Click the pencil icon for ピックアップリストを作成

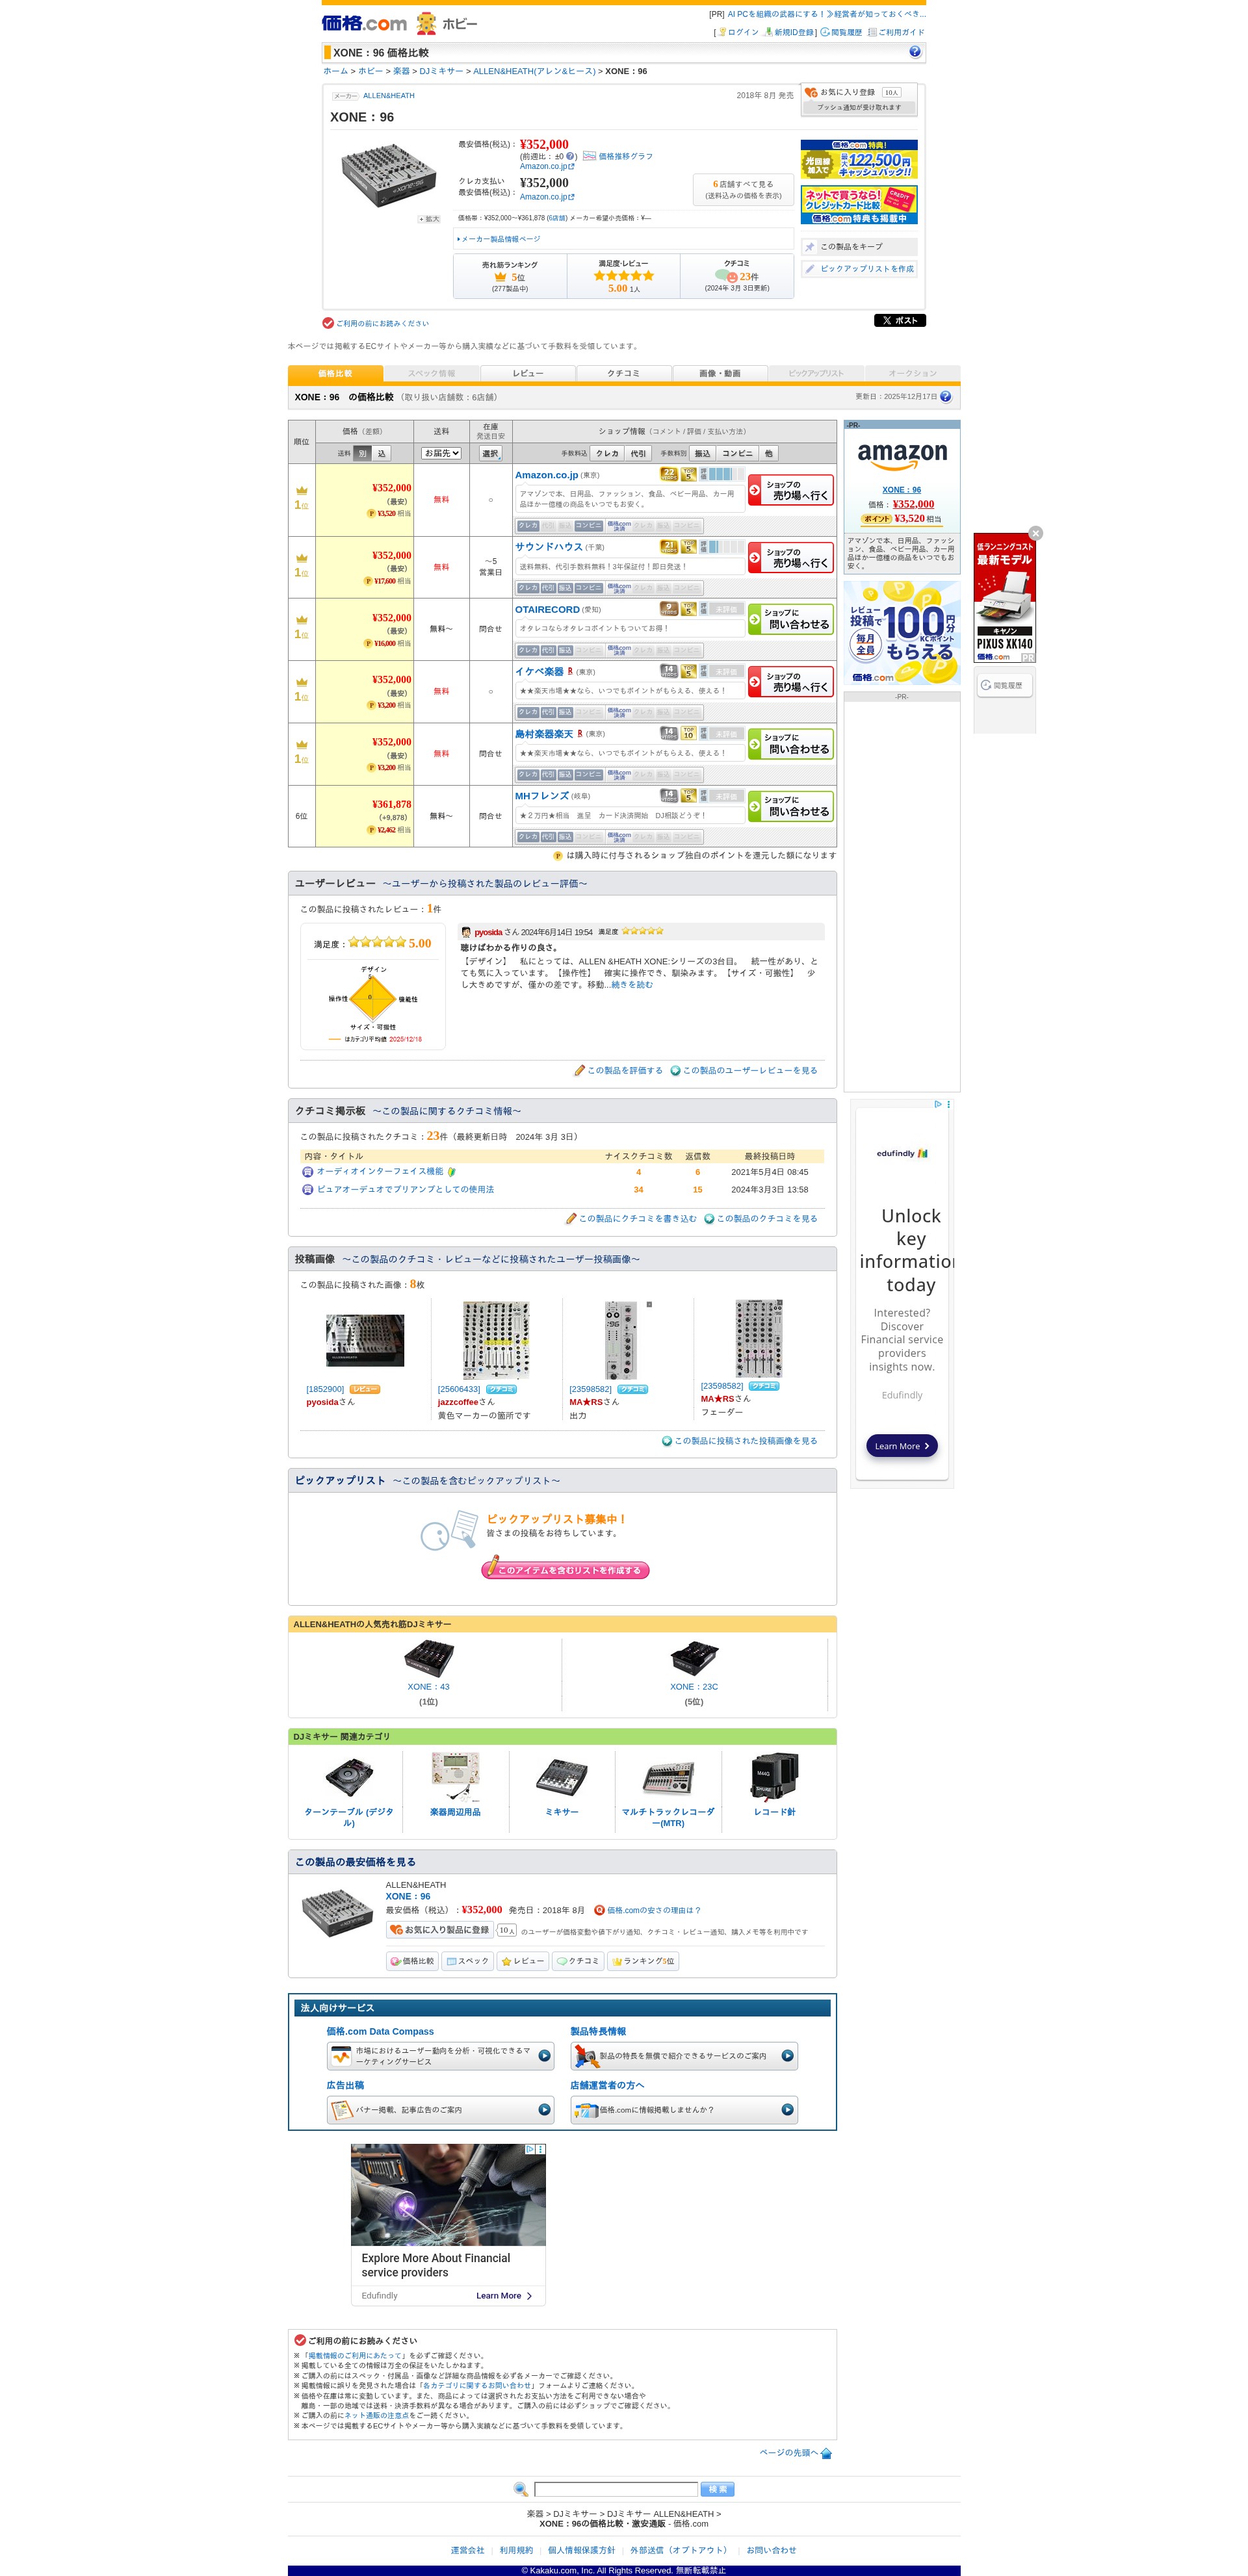tap(810, 269)
